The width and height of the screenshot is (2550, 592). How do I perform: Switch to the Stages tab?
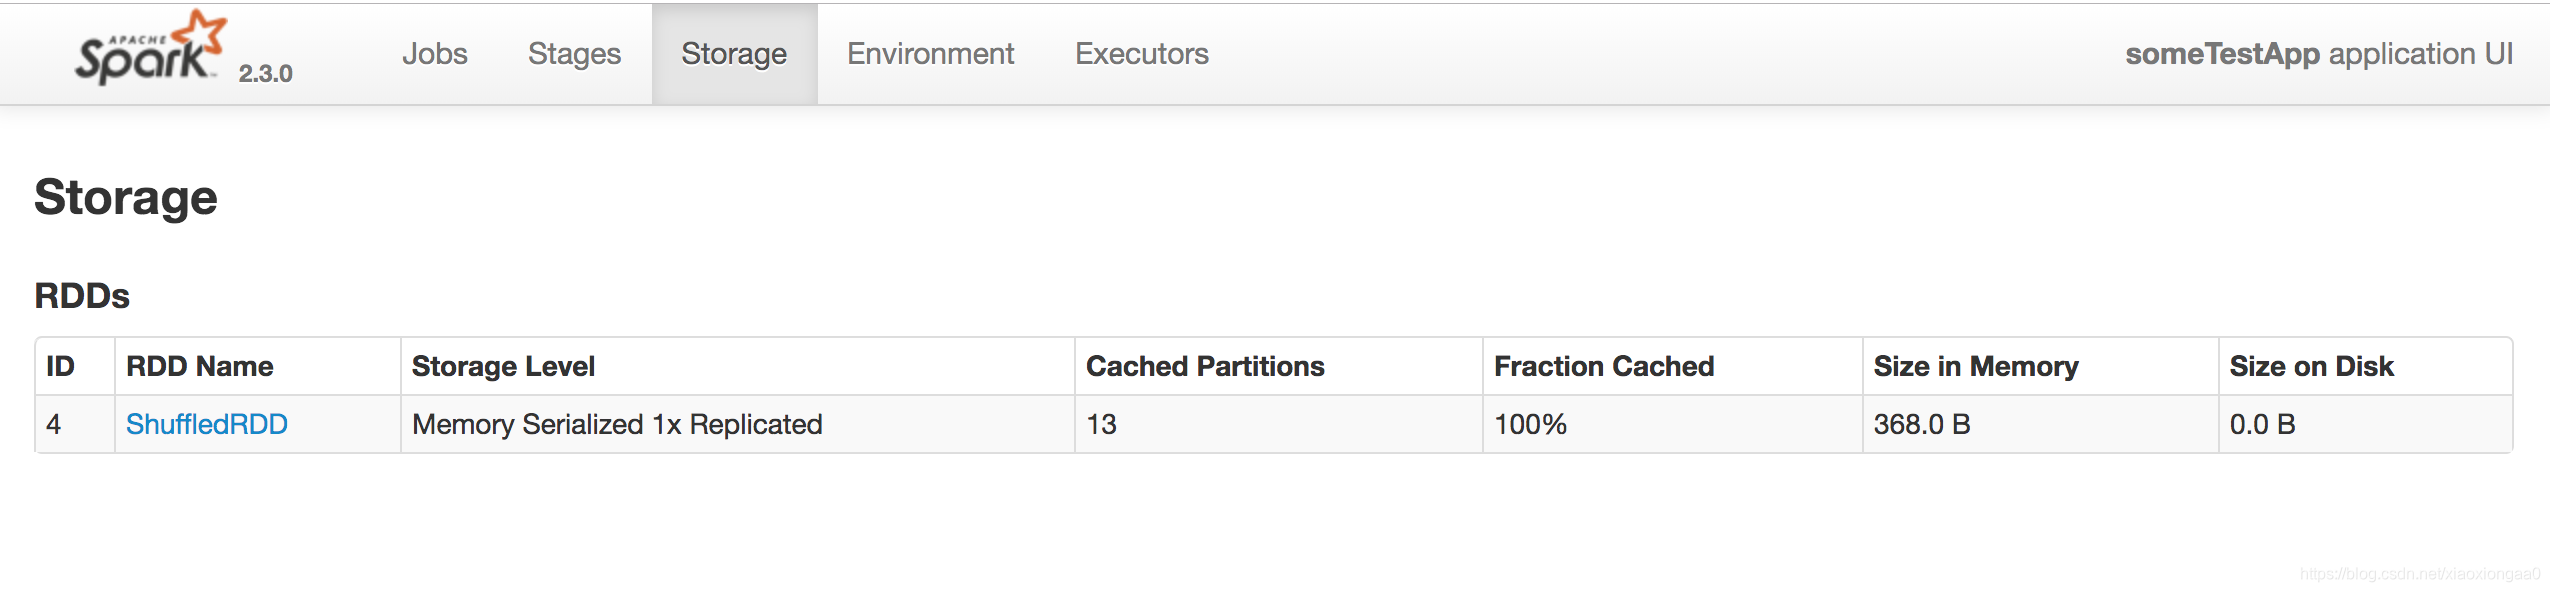575,54
